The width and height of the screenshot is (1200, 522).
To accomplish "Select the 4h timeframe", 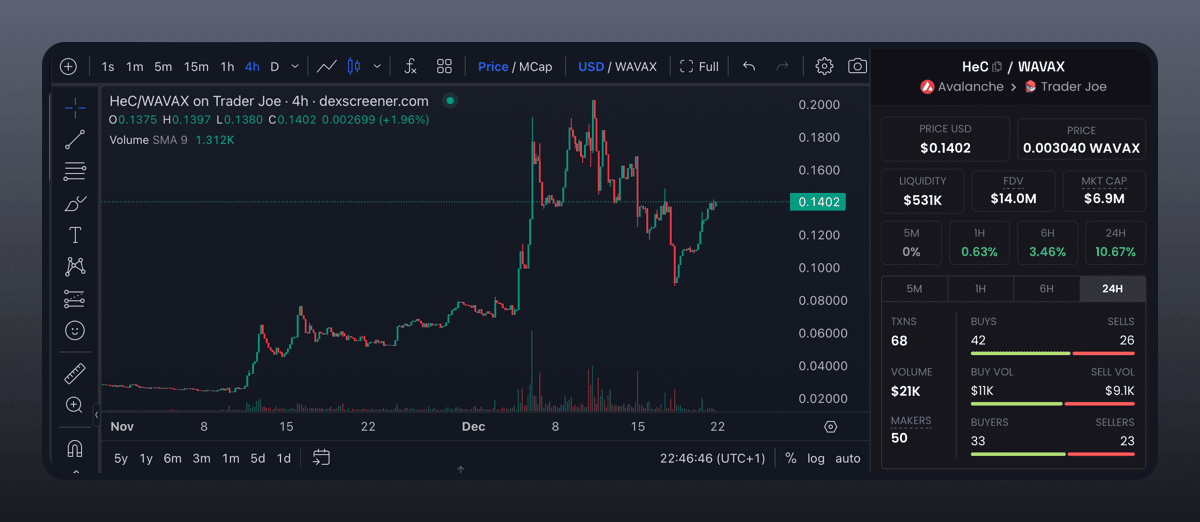I will click(252, 67).
